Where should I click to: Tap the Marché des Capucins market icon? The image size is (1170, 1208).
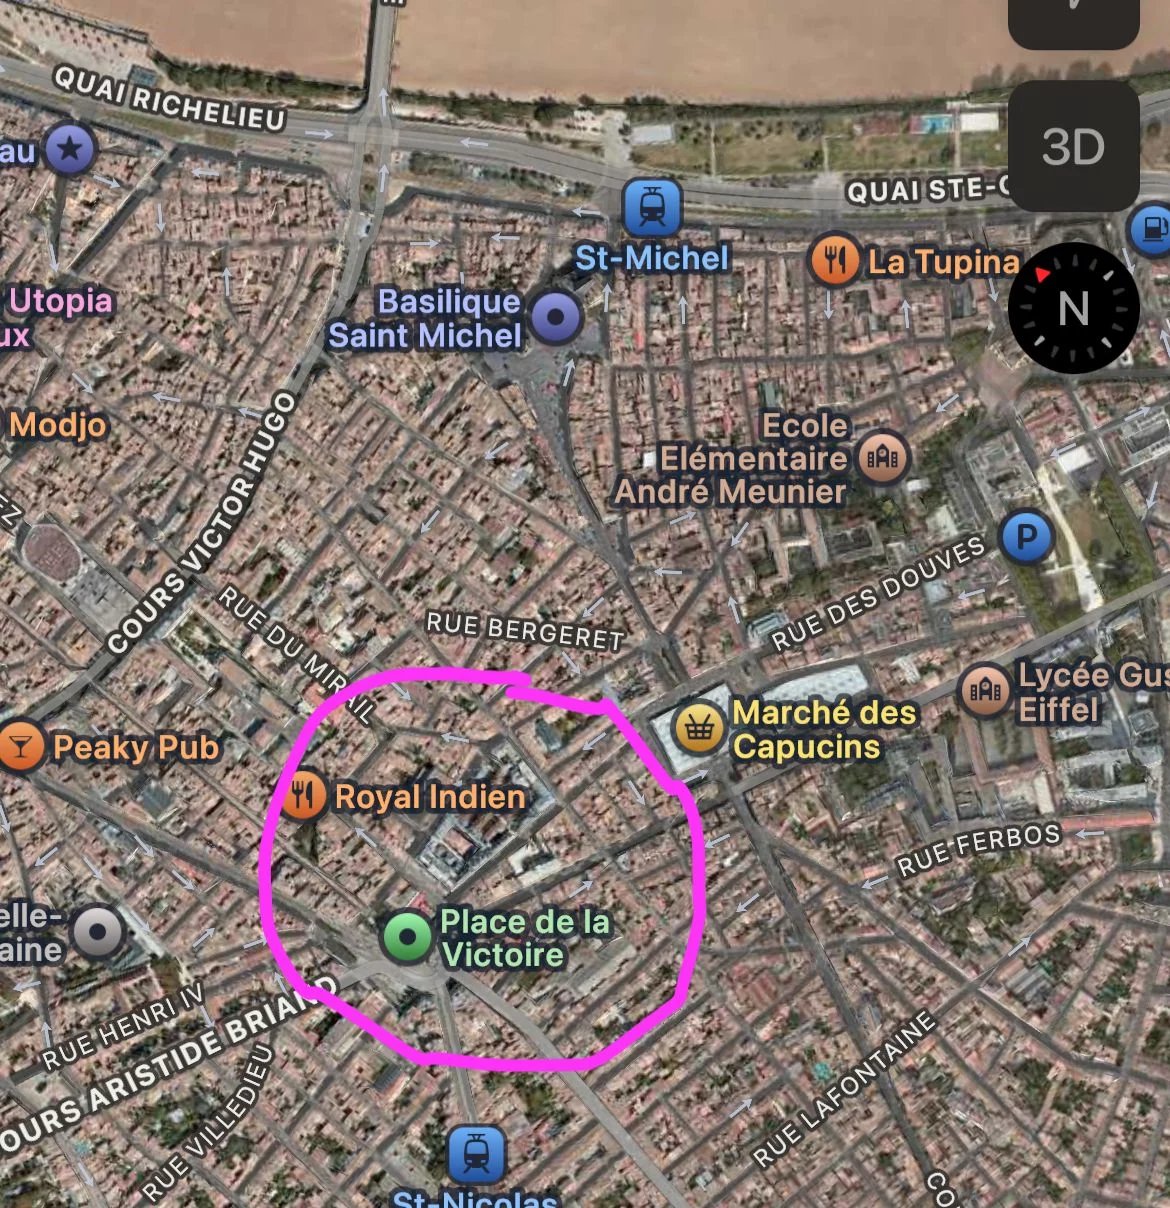click(699, 728)
